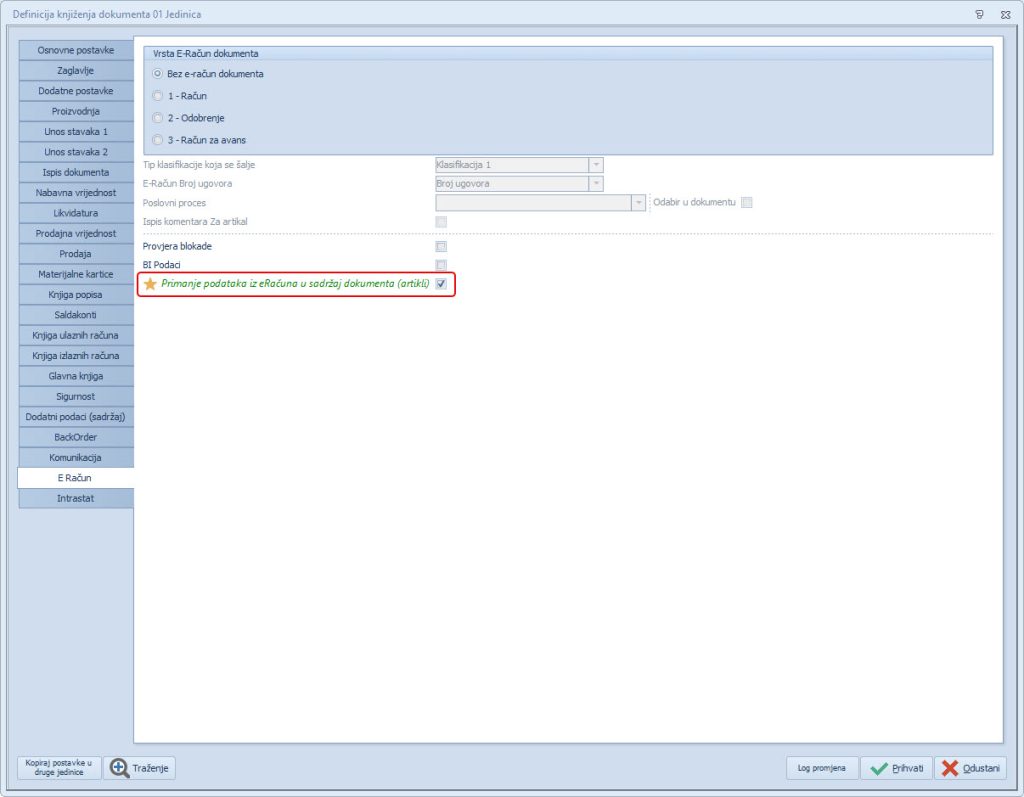Switch to the Osnovne postavke tab
The image size is (1024, 797).
[76, 50]
